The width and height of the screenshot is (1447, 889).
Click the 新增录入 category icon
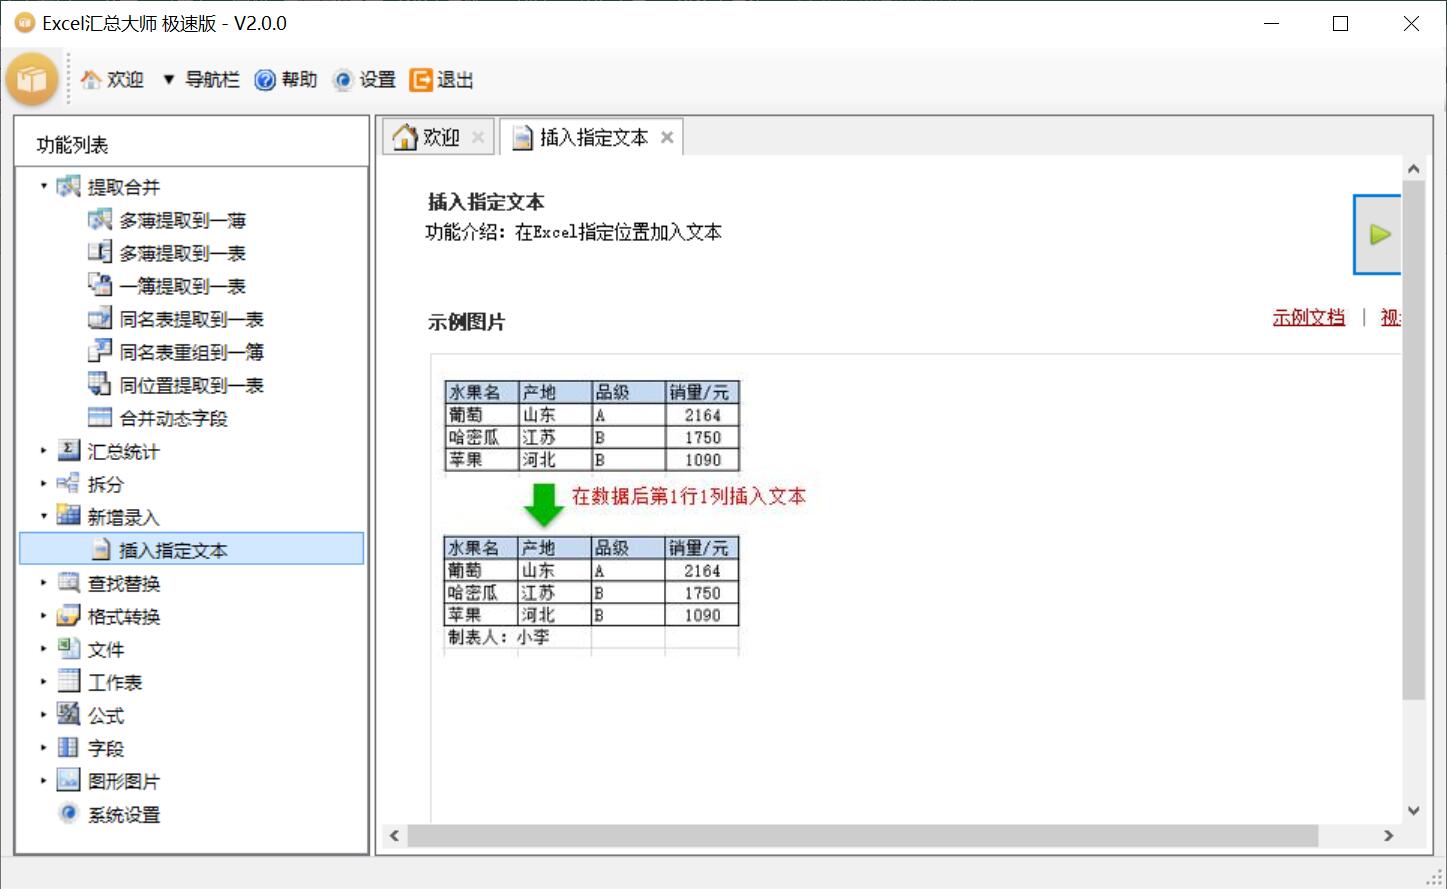[x=69, y=516]
